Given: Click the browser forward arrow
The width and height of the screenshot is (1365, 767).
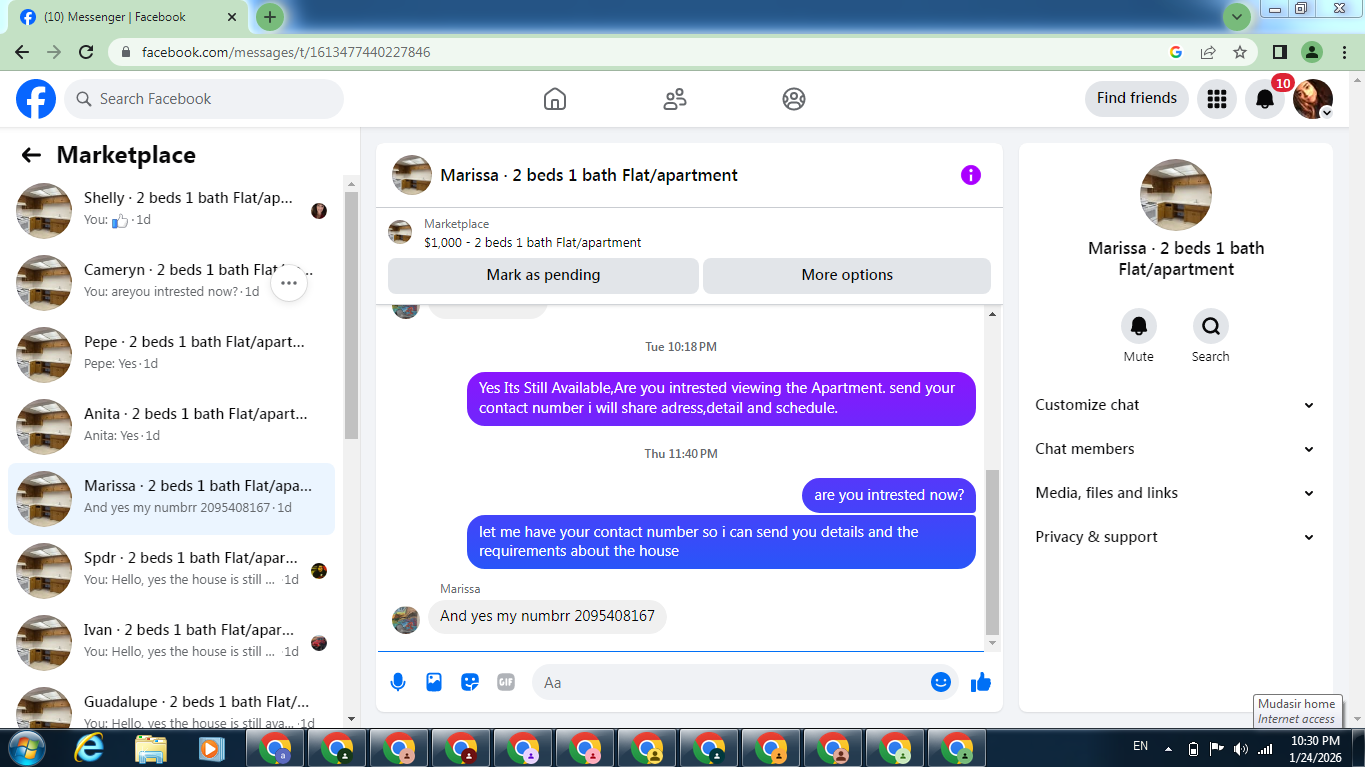Looking at the screenshot, I should tap(54, 52).
